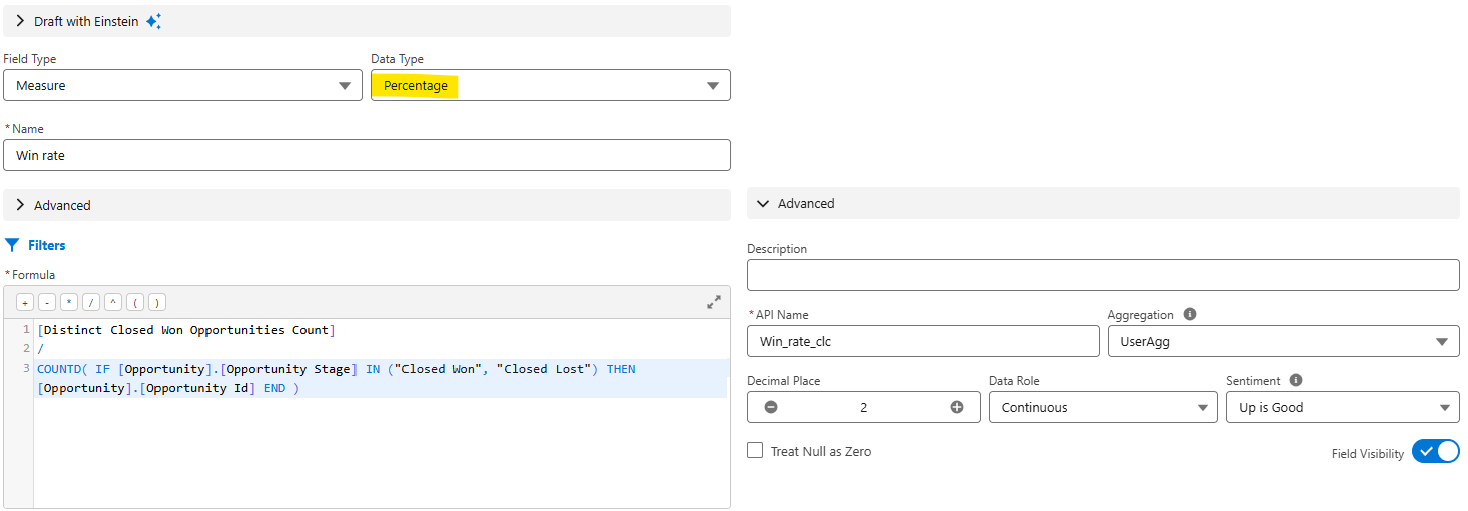Enable the Treat Null as Zero checkbox
The image size is (1468, 511).
point(755,451)
